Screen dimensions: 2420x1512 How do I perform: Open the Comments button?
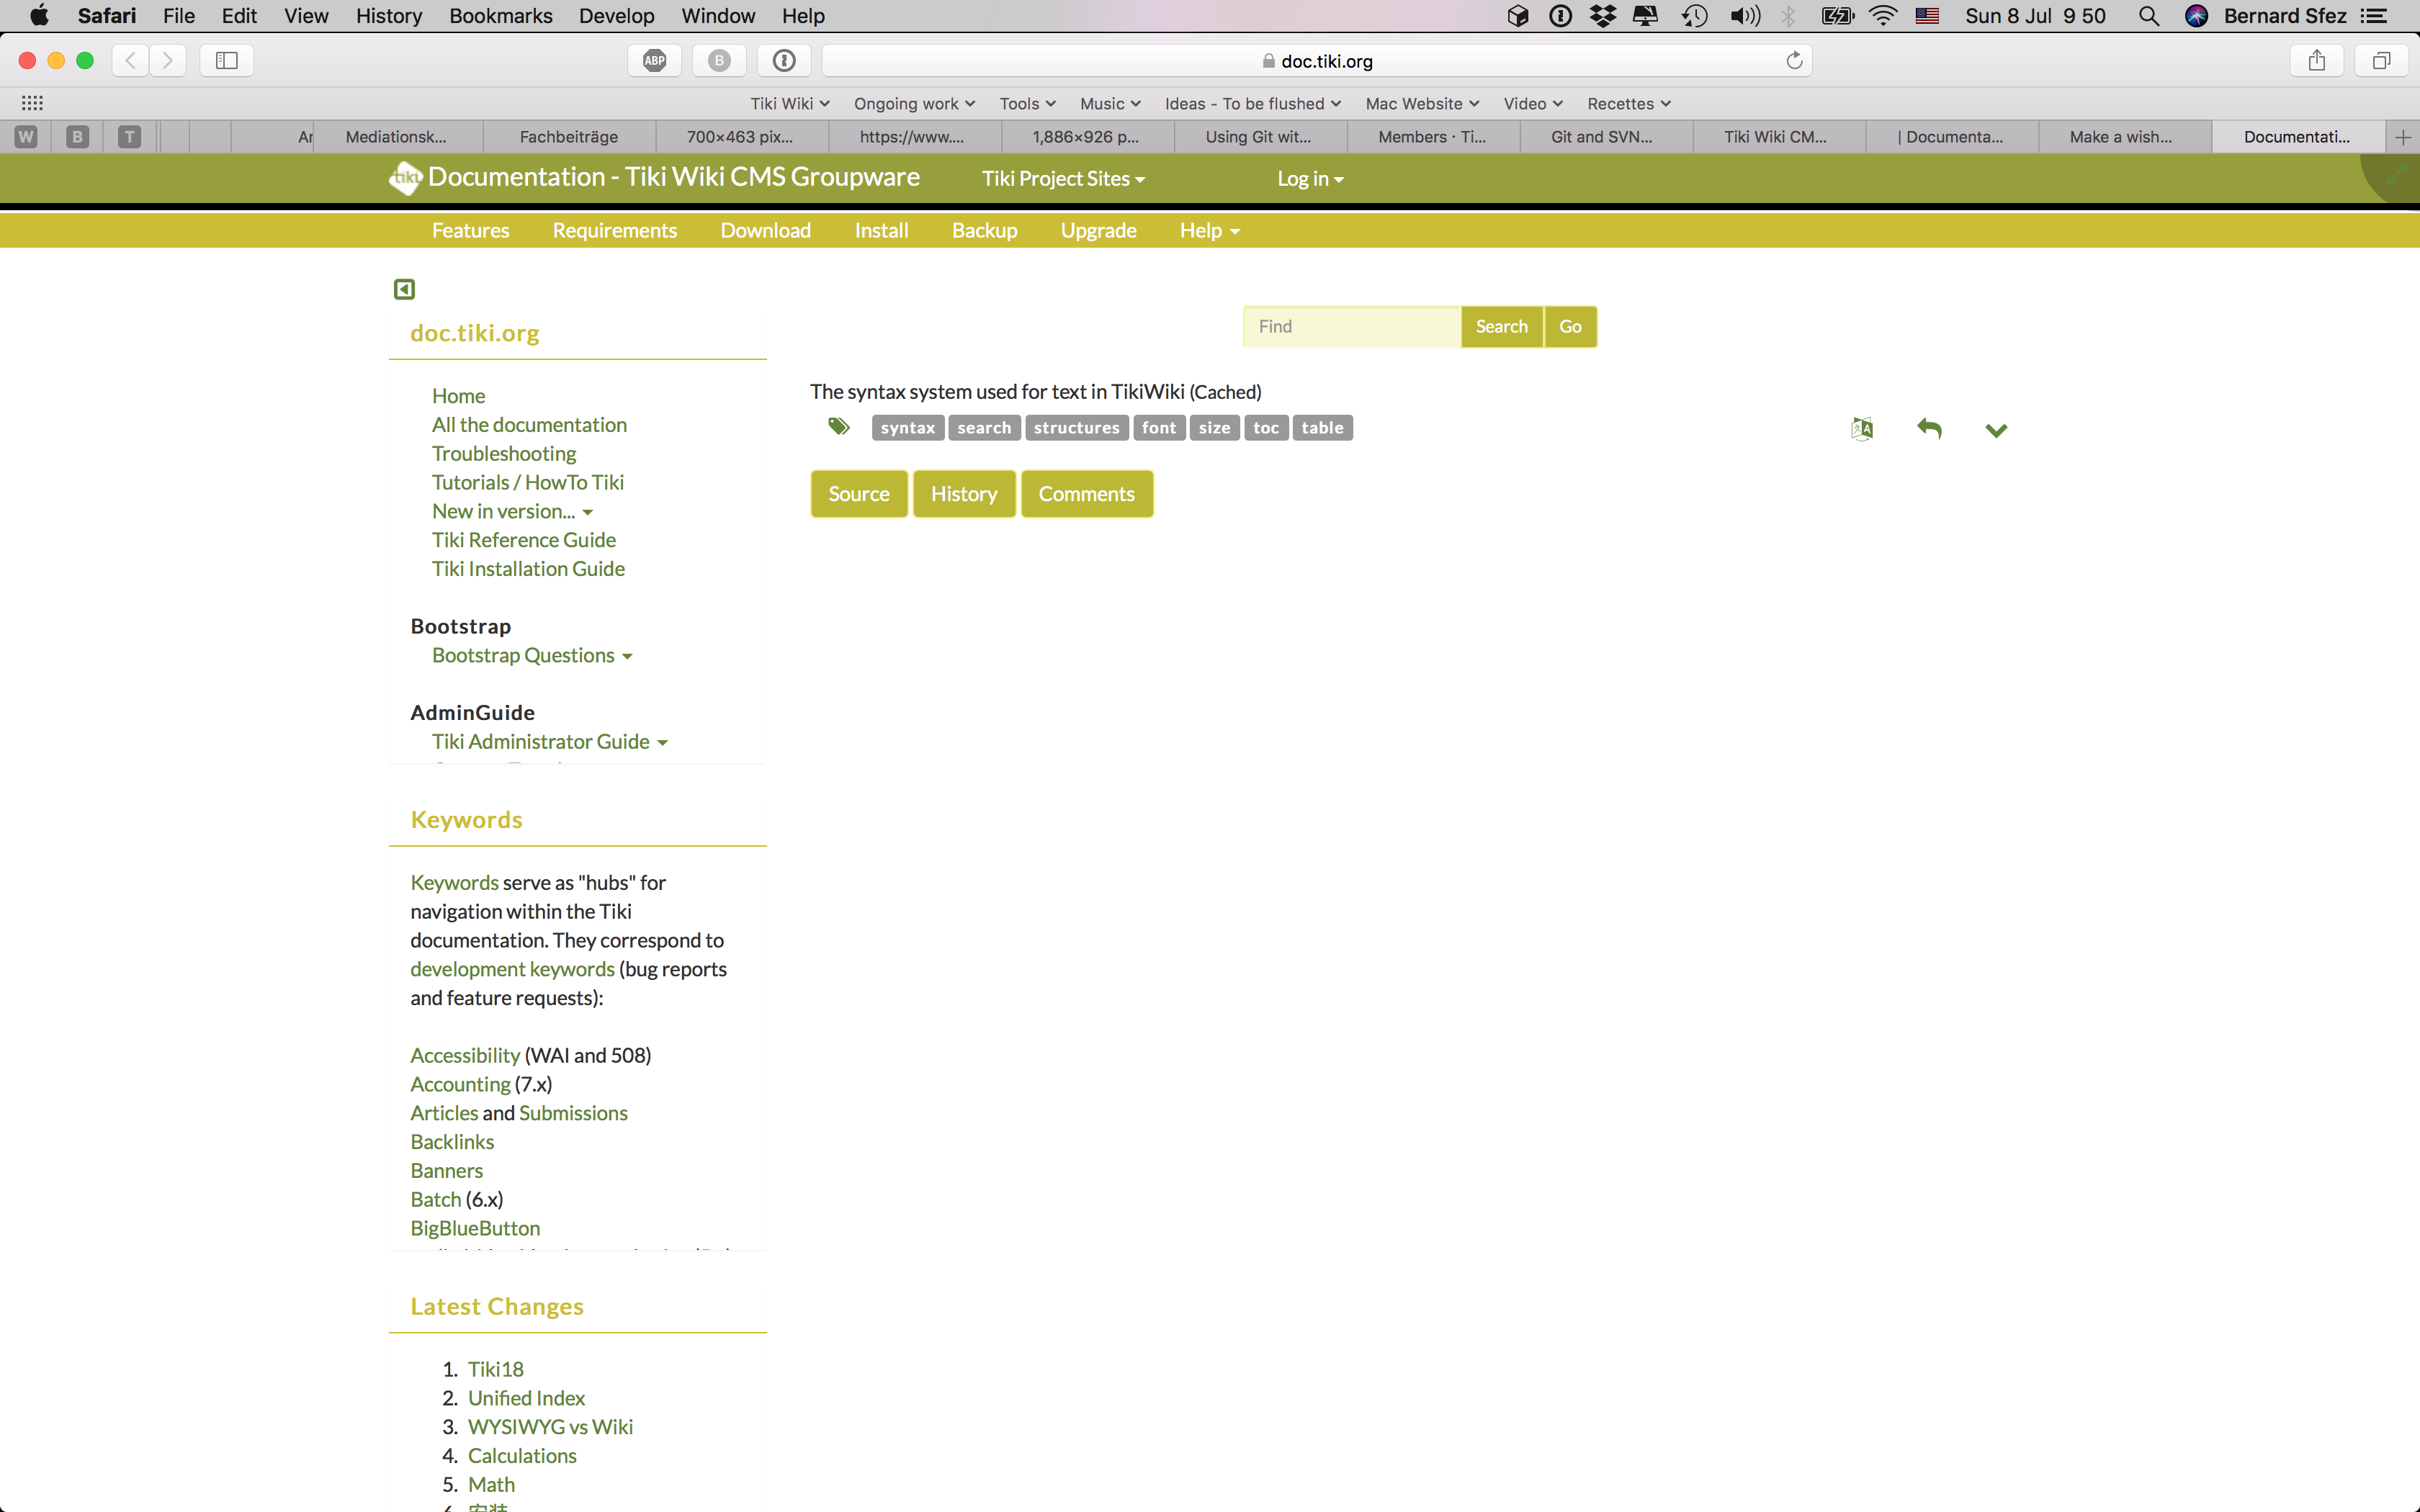(x=1087, y=494)
